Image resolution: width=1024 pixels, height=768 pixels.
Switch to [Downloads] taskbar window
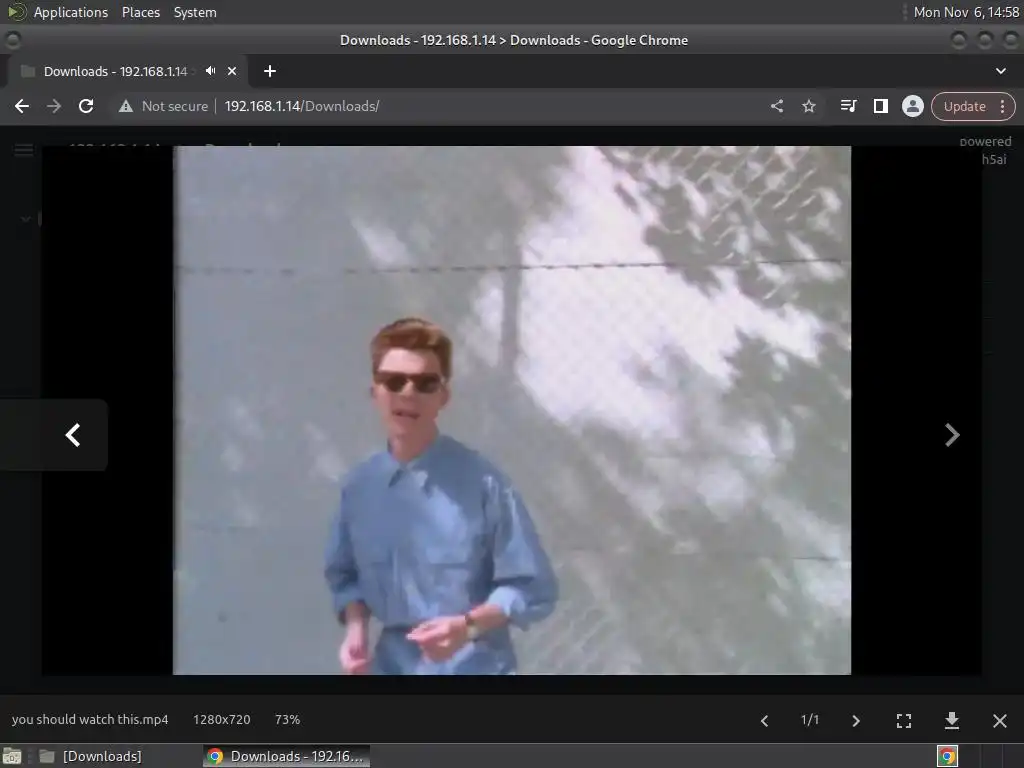[91, 756]
